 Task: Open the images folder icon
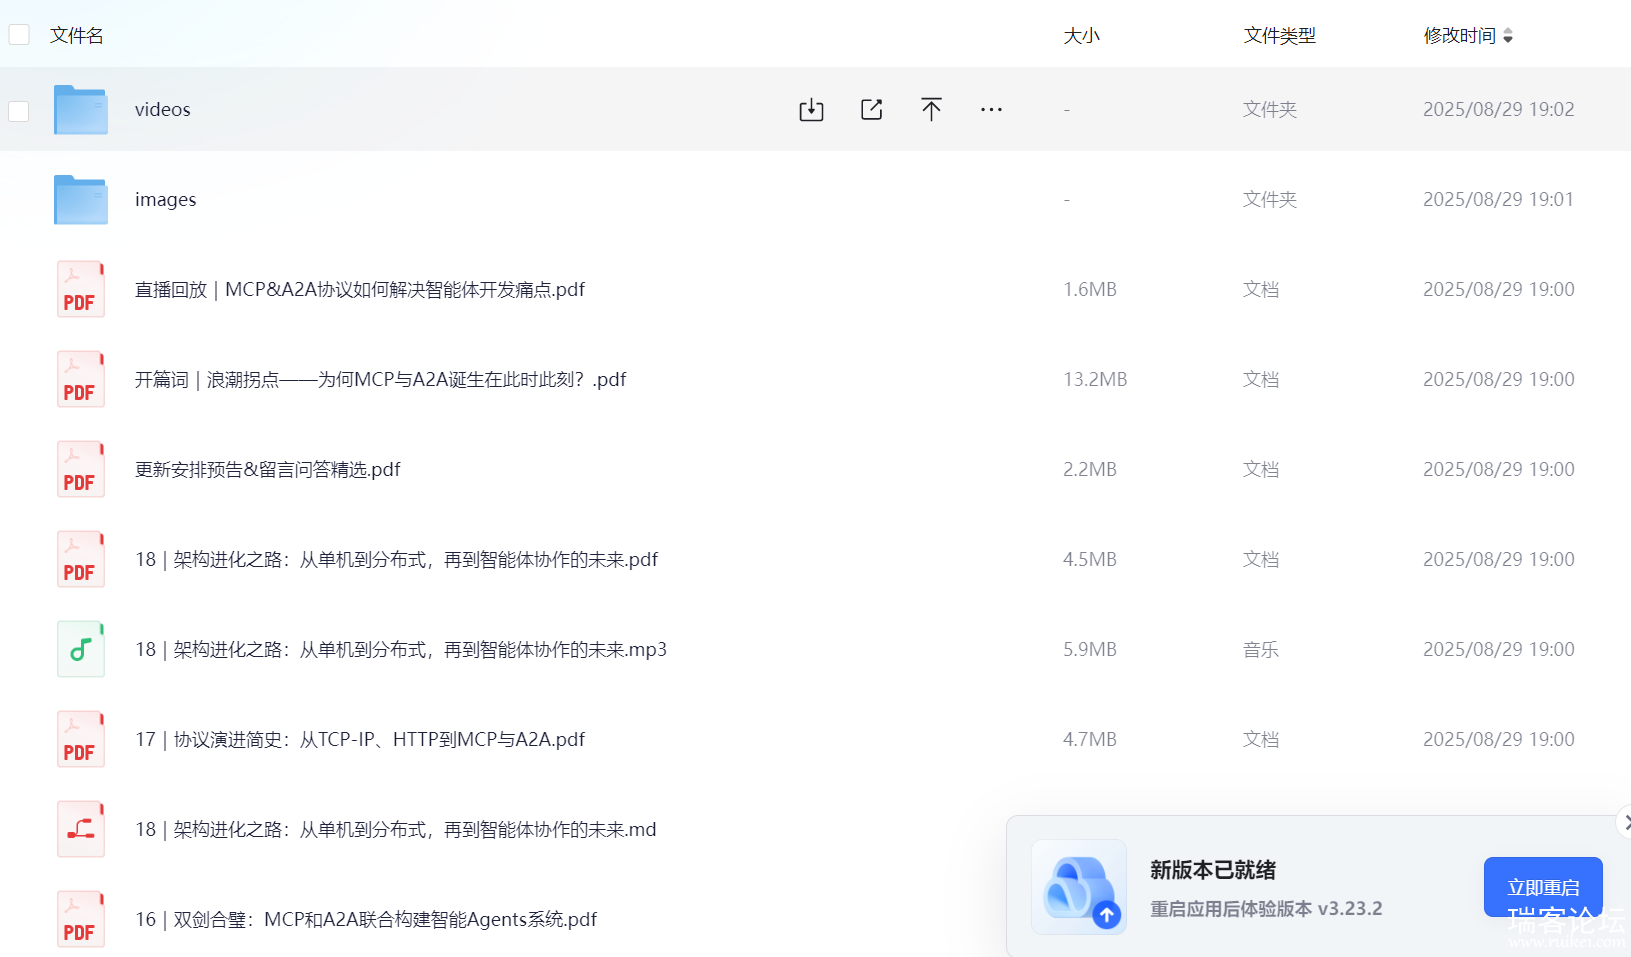coord(81,200)
